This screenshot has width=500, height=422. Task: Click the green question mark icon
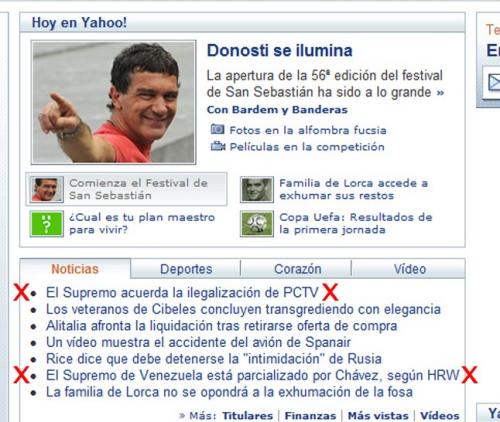click(x=46, y=224)
